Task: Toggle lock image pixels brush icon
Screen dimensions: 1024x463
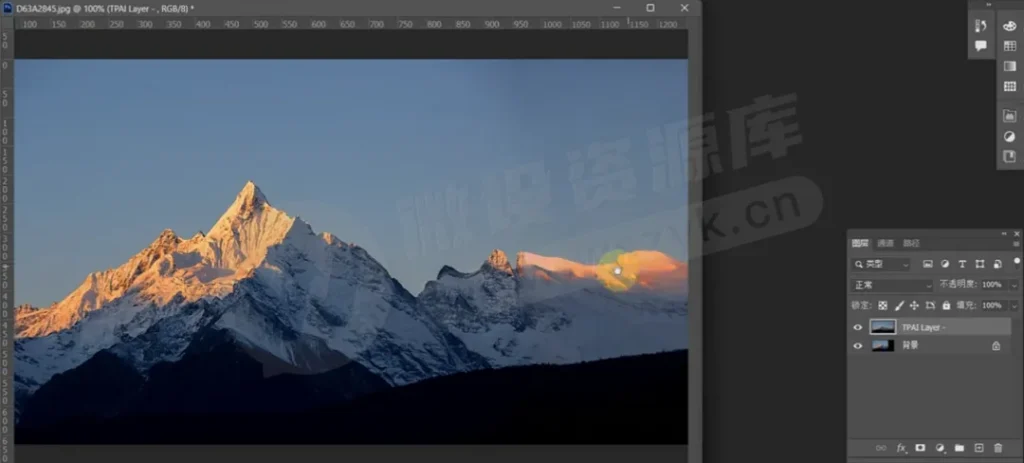Action: pyautogui.click(x=899, y=305)
